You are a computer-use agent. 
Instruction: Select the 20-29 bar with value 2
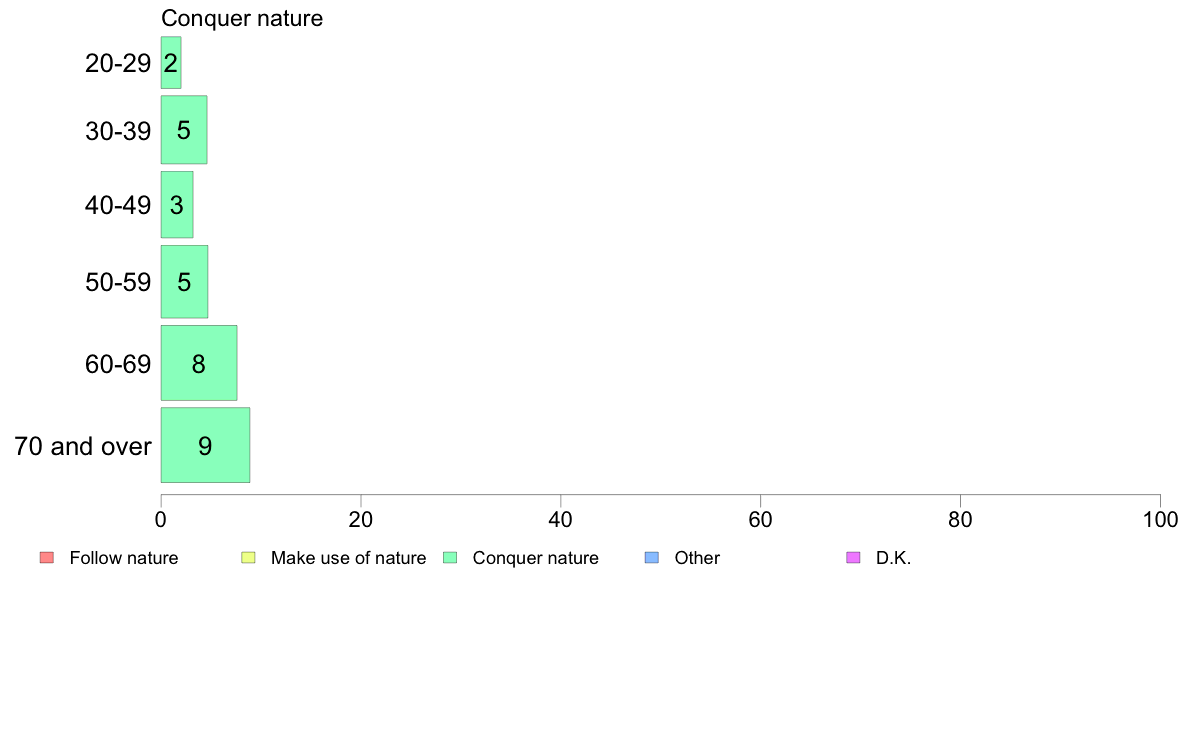coord(171,63)
